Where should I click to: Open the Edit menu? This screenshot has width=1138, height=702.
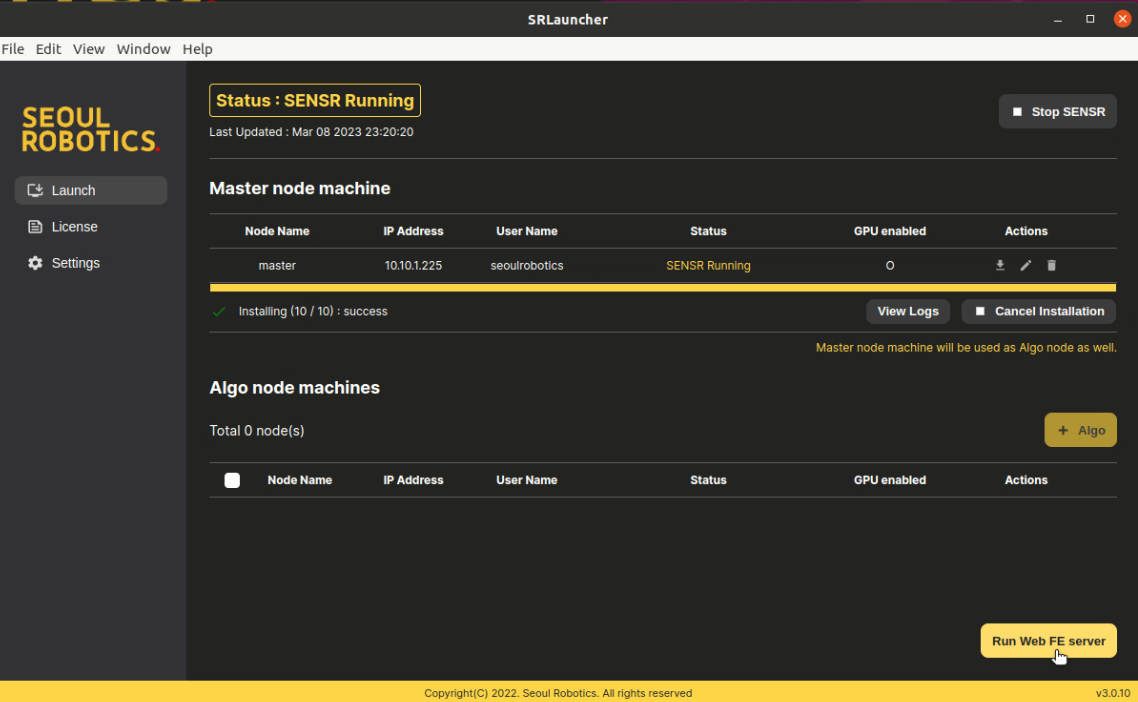48,49
